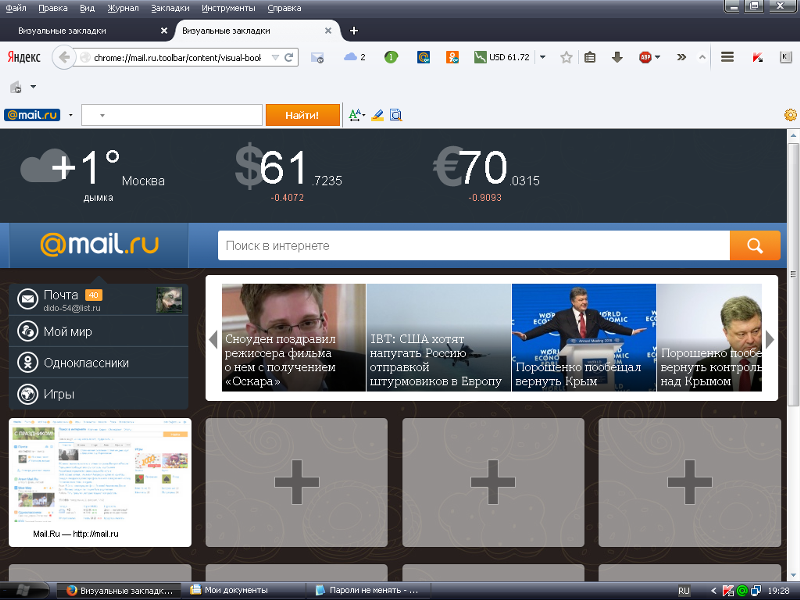Click the back navigation arrow button
The width and height of the screenshot is (800, 600).
click(63, 58)
